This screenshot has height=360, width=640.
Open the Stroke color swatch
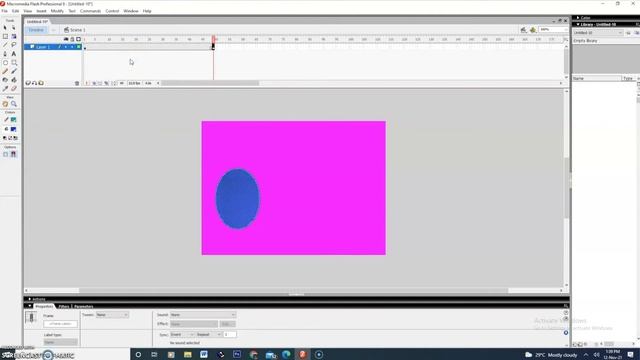[x=13, y=120]
